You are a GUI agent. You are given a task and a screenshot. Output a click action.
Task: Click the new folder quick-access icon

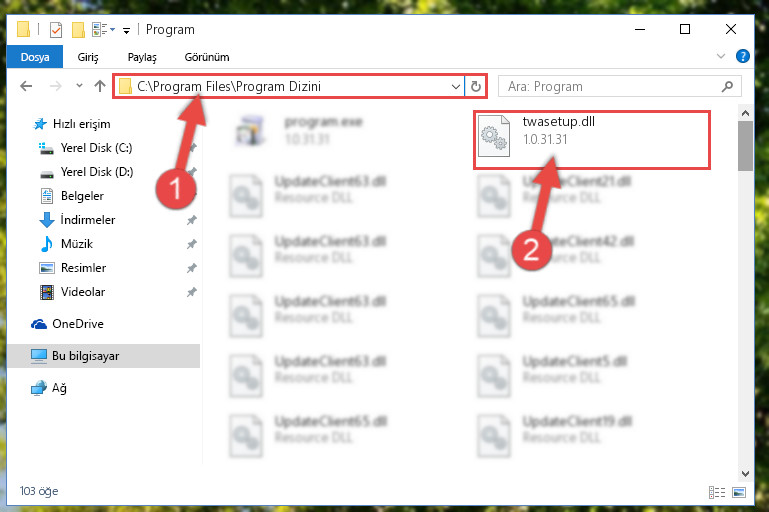click(x=78, y=30)
